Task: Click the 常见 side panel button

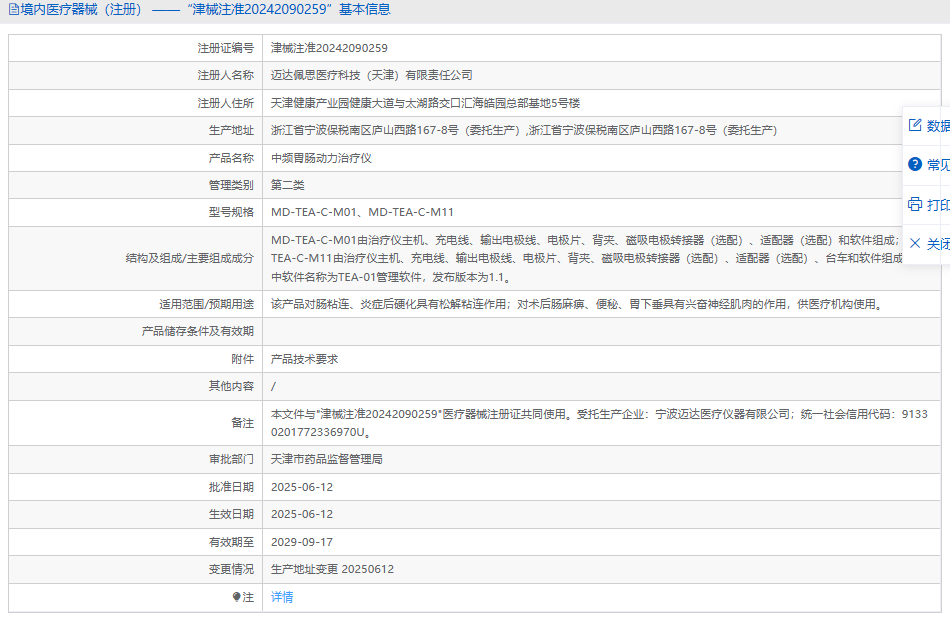Action: tap(926, 164)
